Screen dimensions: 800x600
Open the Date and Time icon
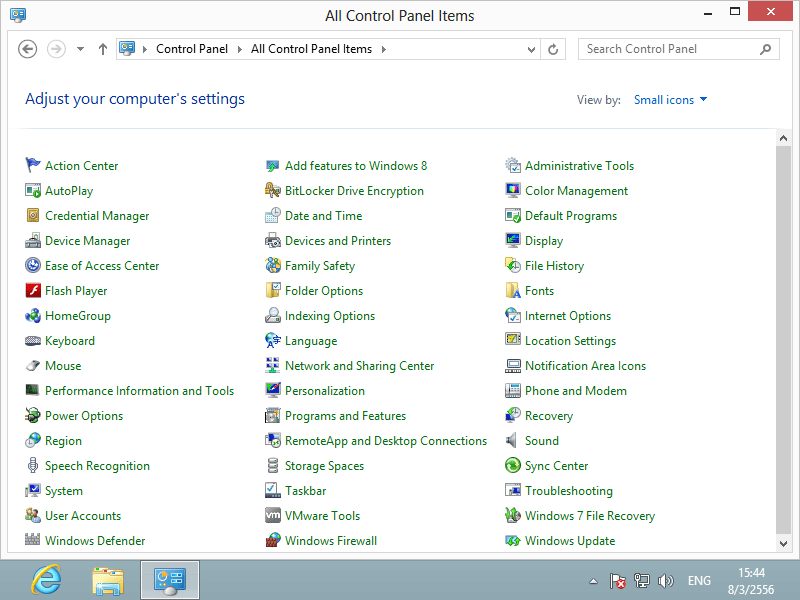[x=273, y=215]
